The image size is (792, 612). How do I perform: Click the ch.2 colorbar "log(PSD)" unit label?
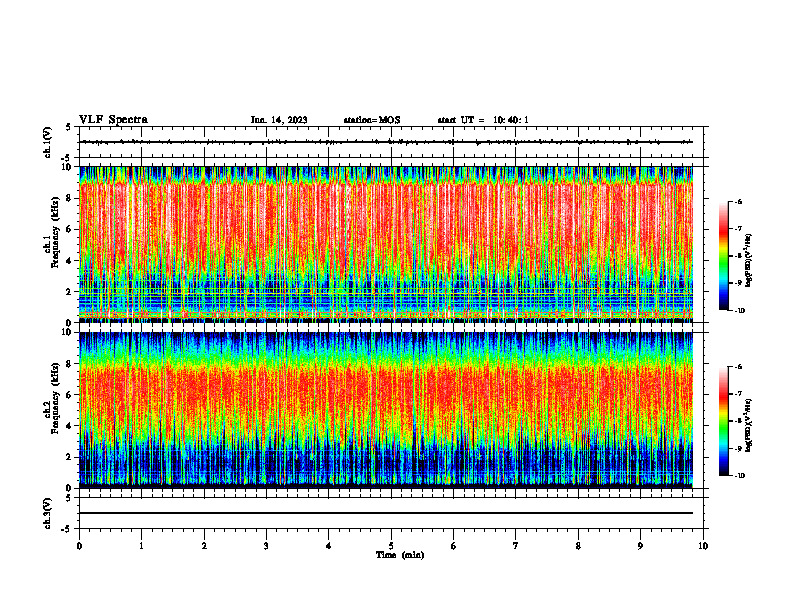[749, 425]
